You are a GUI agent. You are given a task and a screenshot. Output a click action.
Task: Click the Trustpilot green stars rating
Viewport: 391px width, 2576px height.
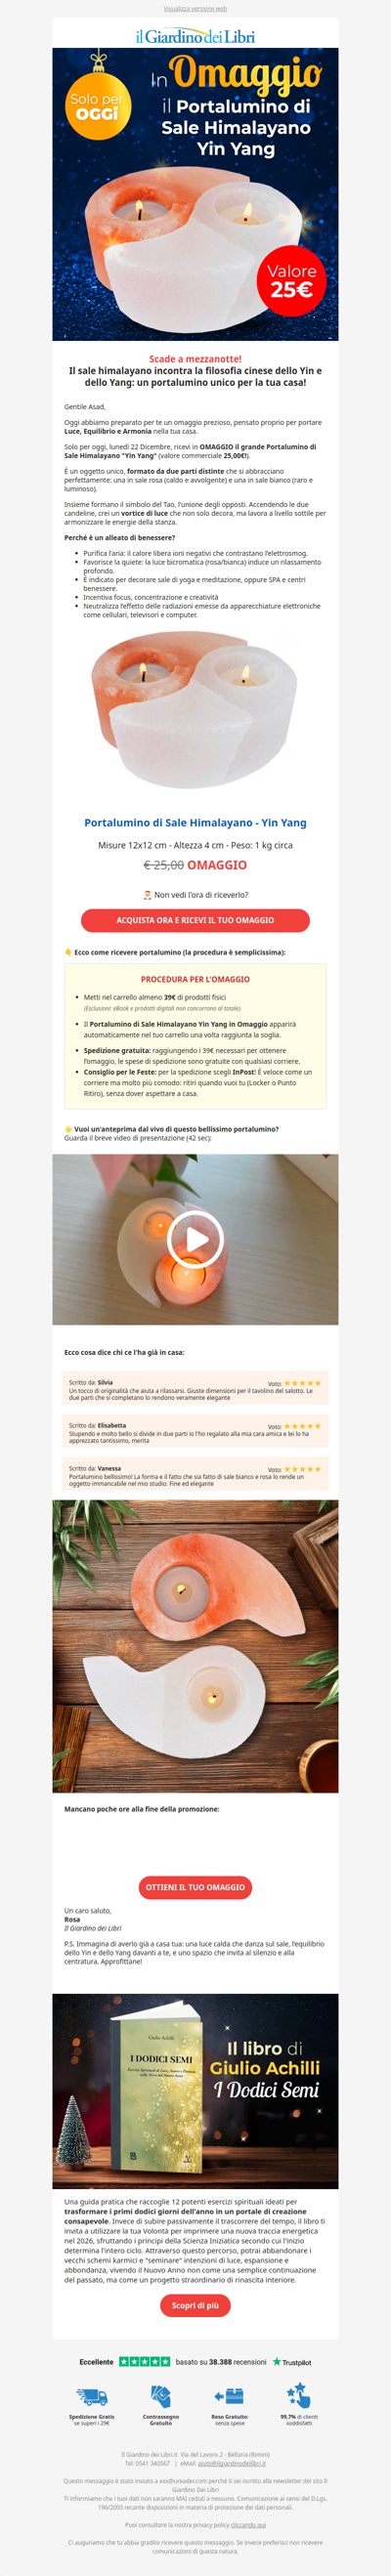point(144,2362)
